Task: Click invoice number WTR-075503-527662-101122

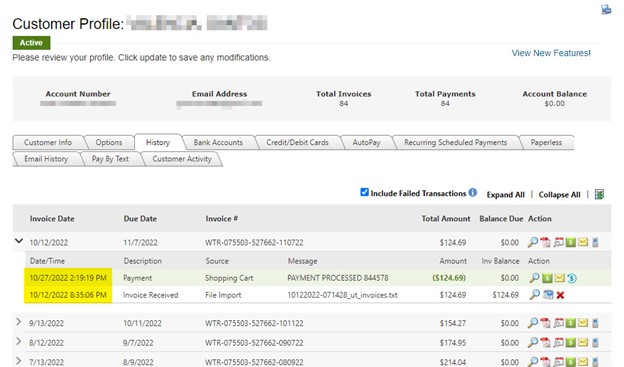Action: (254, 323)
